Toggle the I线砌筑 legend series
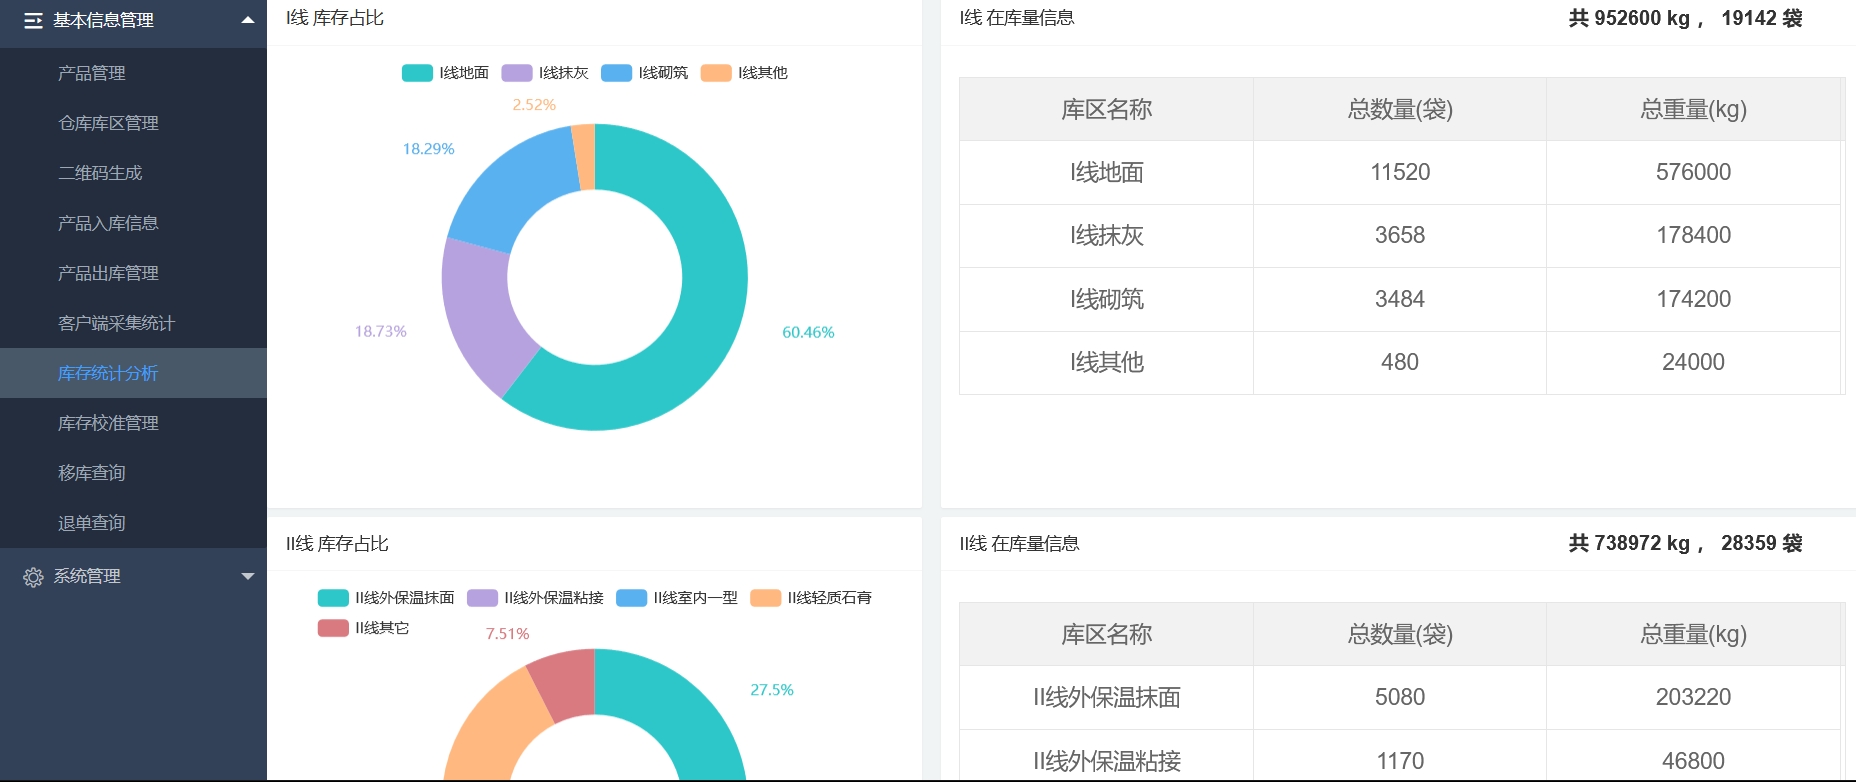The height and width of the screenshot is (782, 1856). (616, 73)
